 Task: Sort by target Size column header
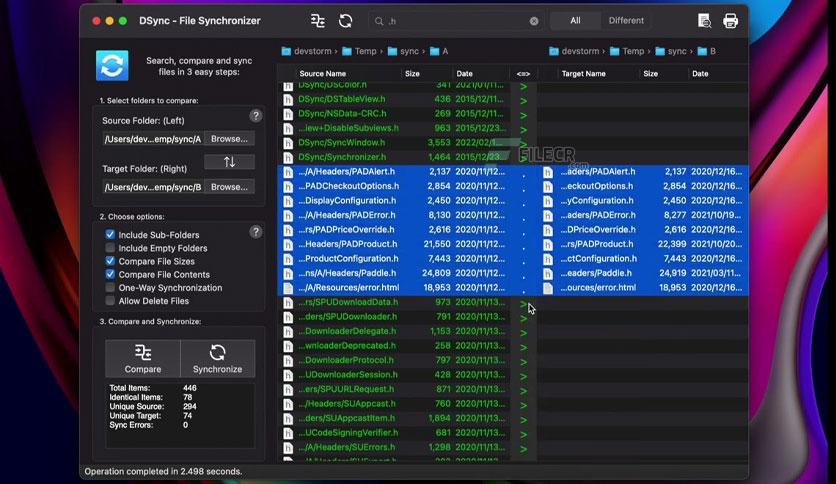point(650,74)
